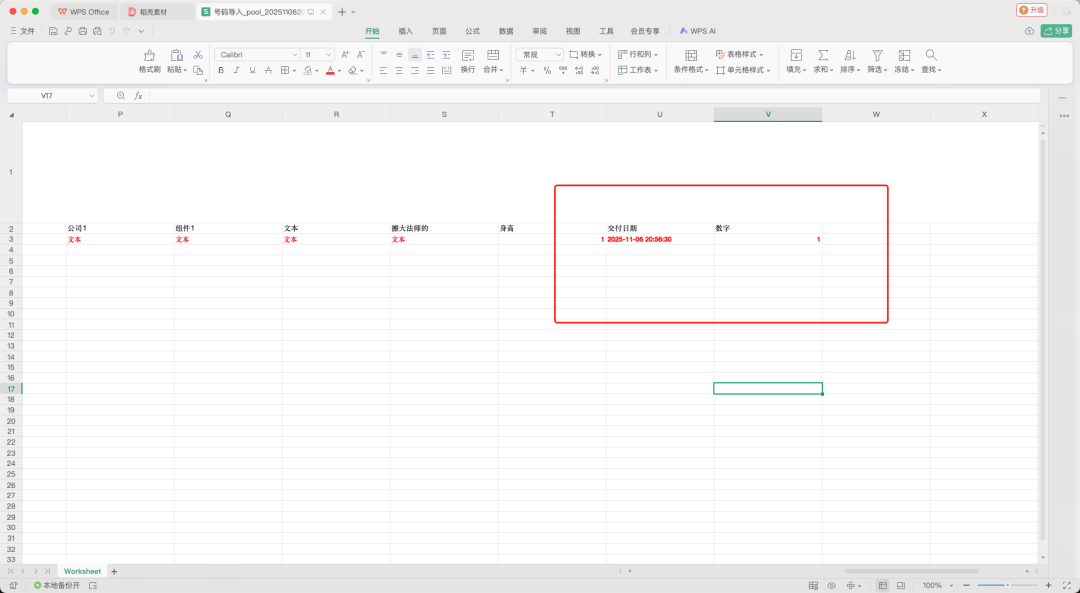Switch to the Insert (插入) ribbon tab
The image size is (1080, 593).
click(405, 31)
